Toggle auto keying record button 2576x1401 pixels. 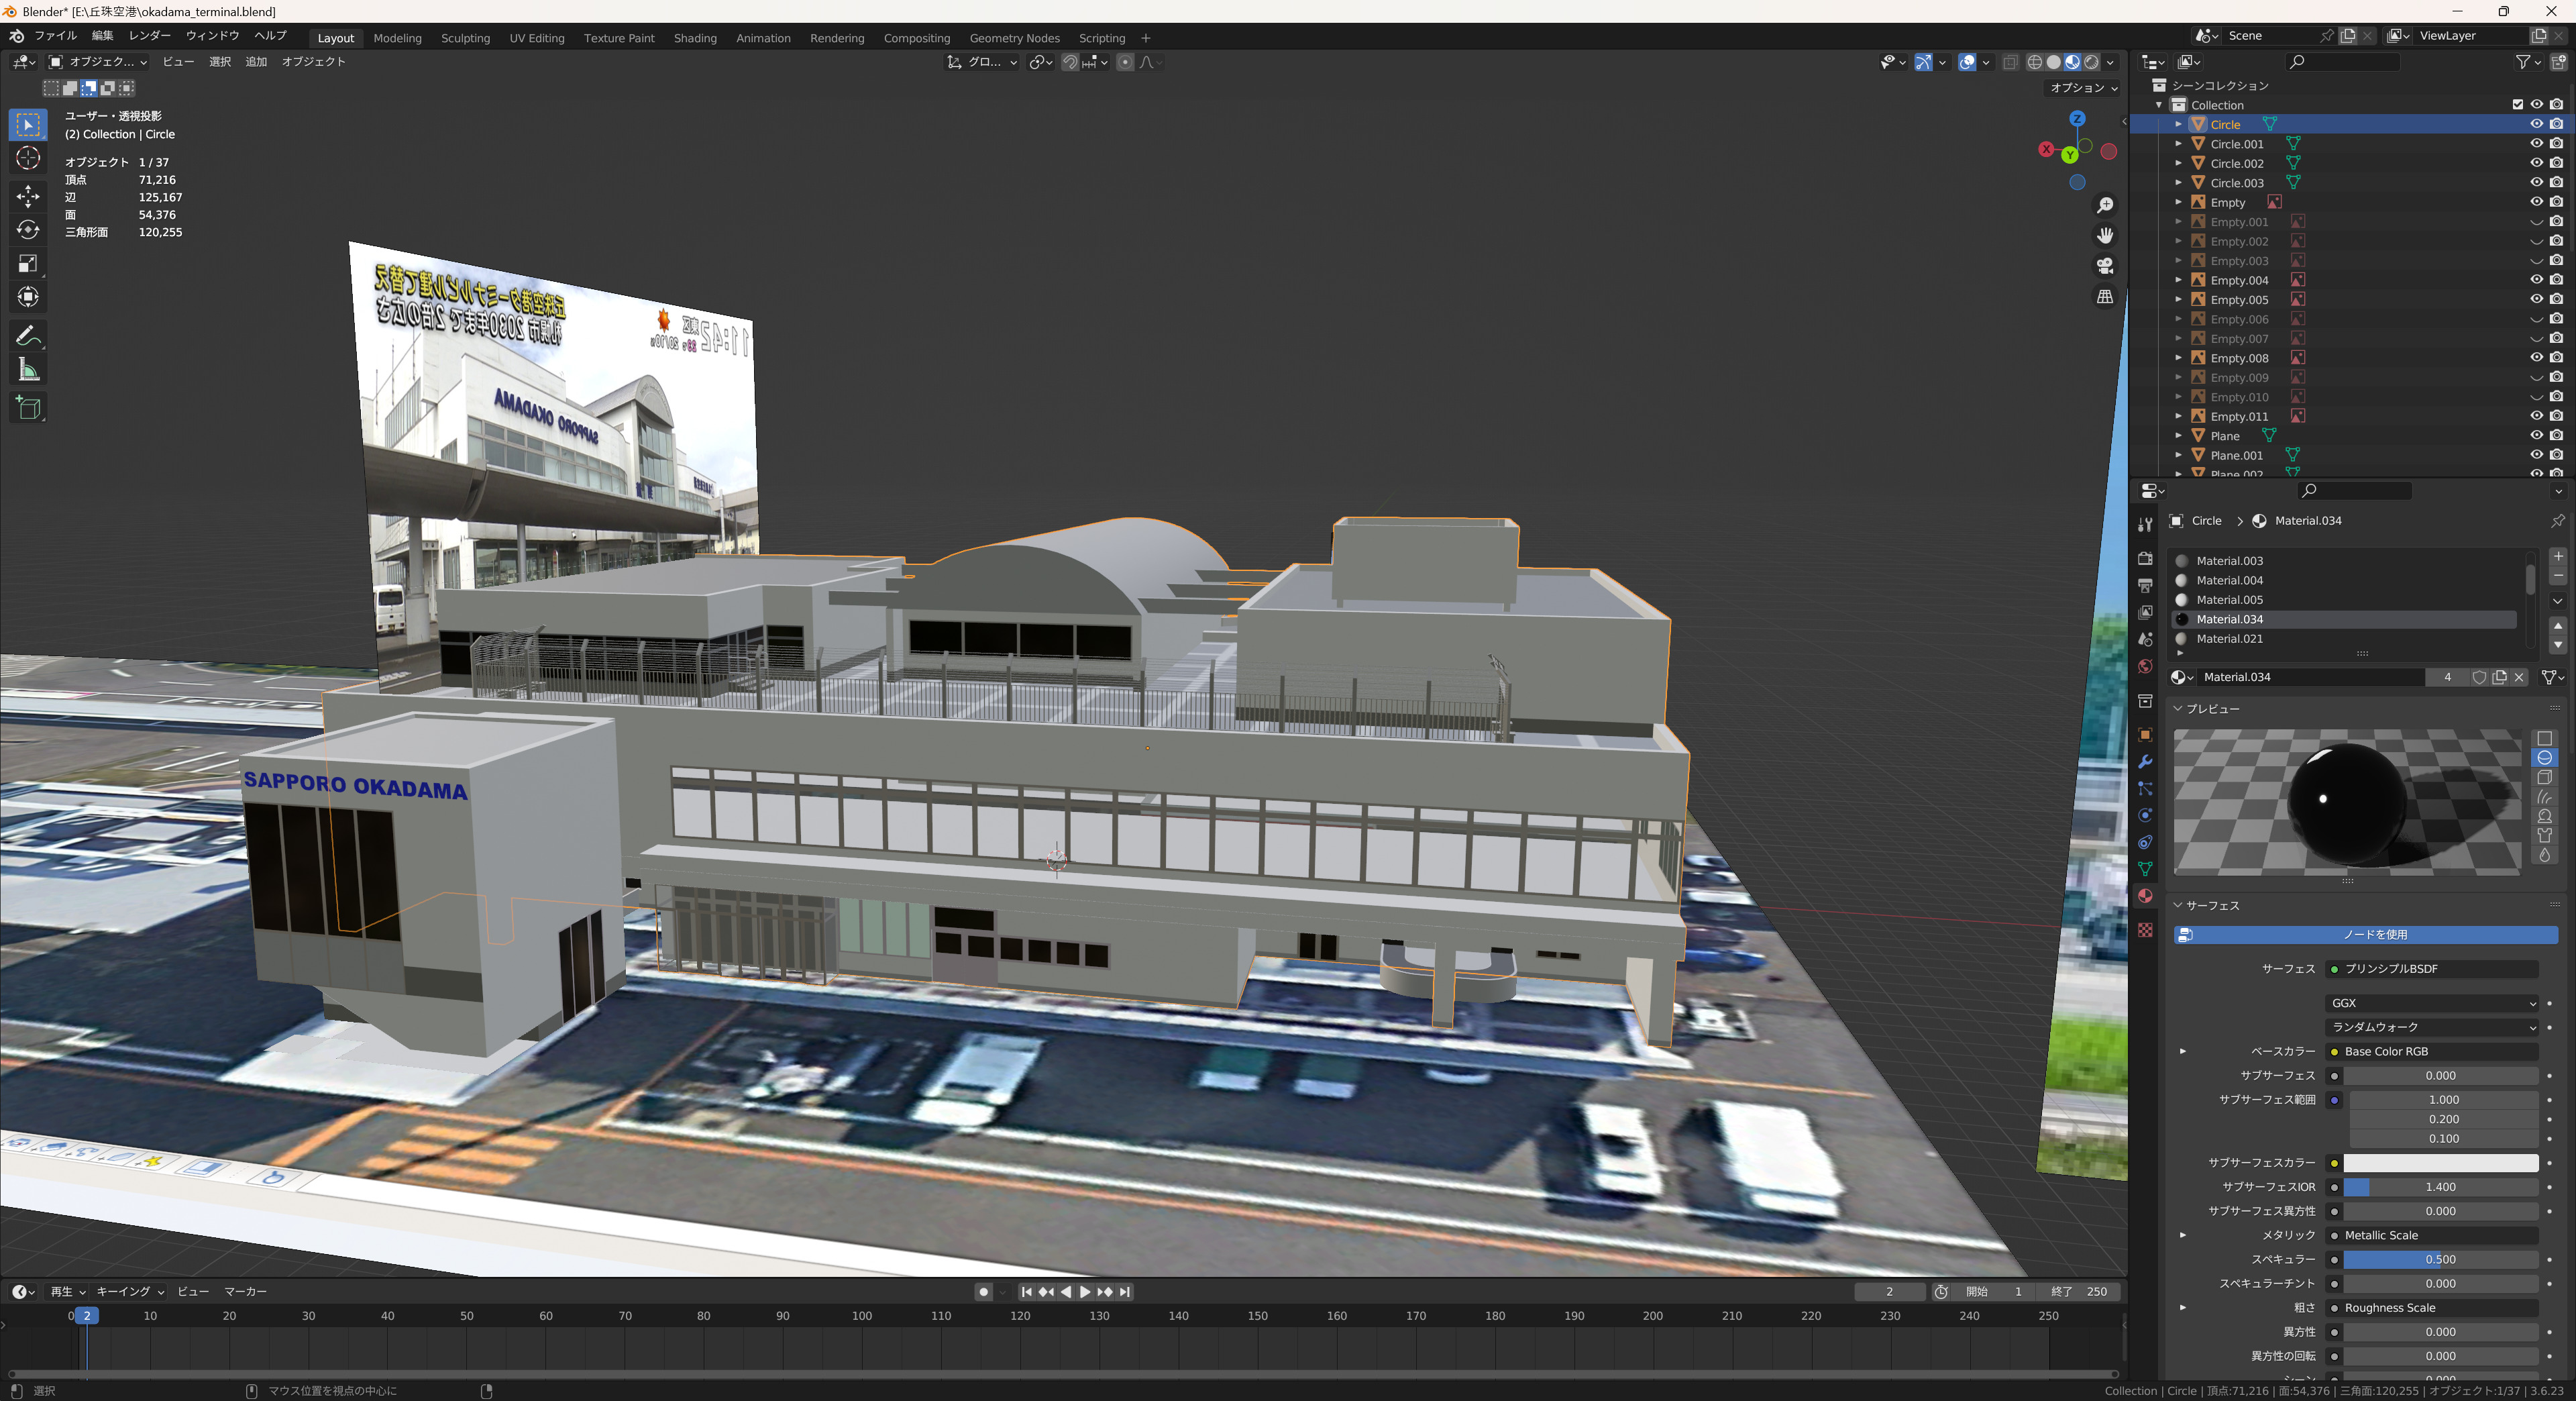[x=983, y=1292]
